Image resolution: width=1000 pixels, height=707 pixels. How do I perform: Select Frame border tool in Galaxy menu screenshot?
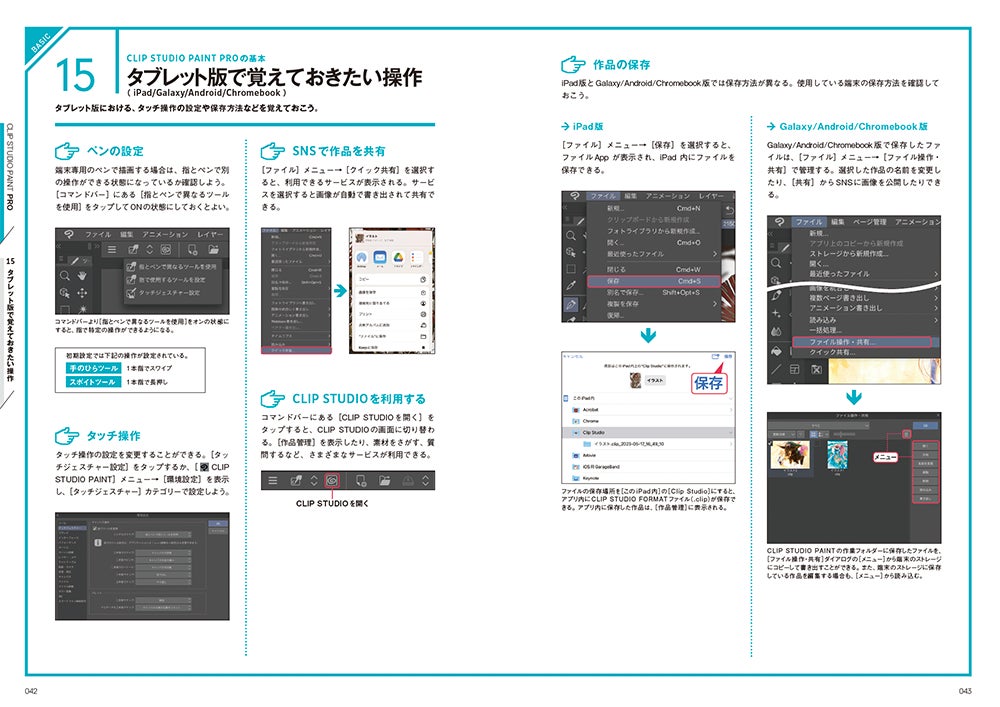tap(794, 369)
